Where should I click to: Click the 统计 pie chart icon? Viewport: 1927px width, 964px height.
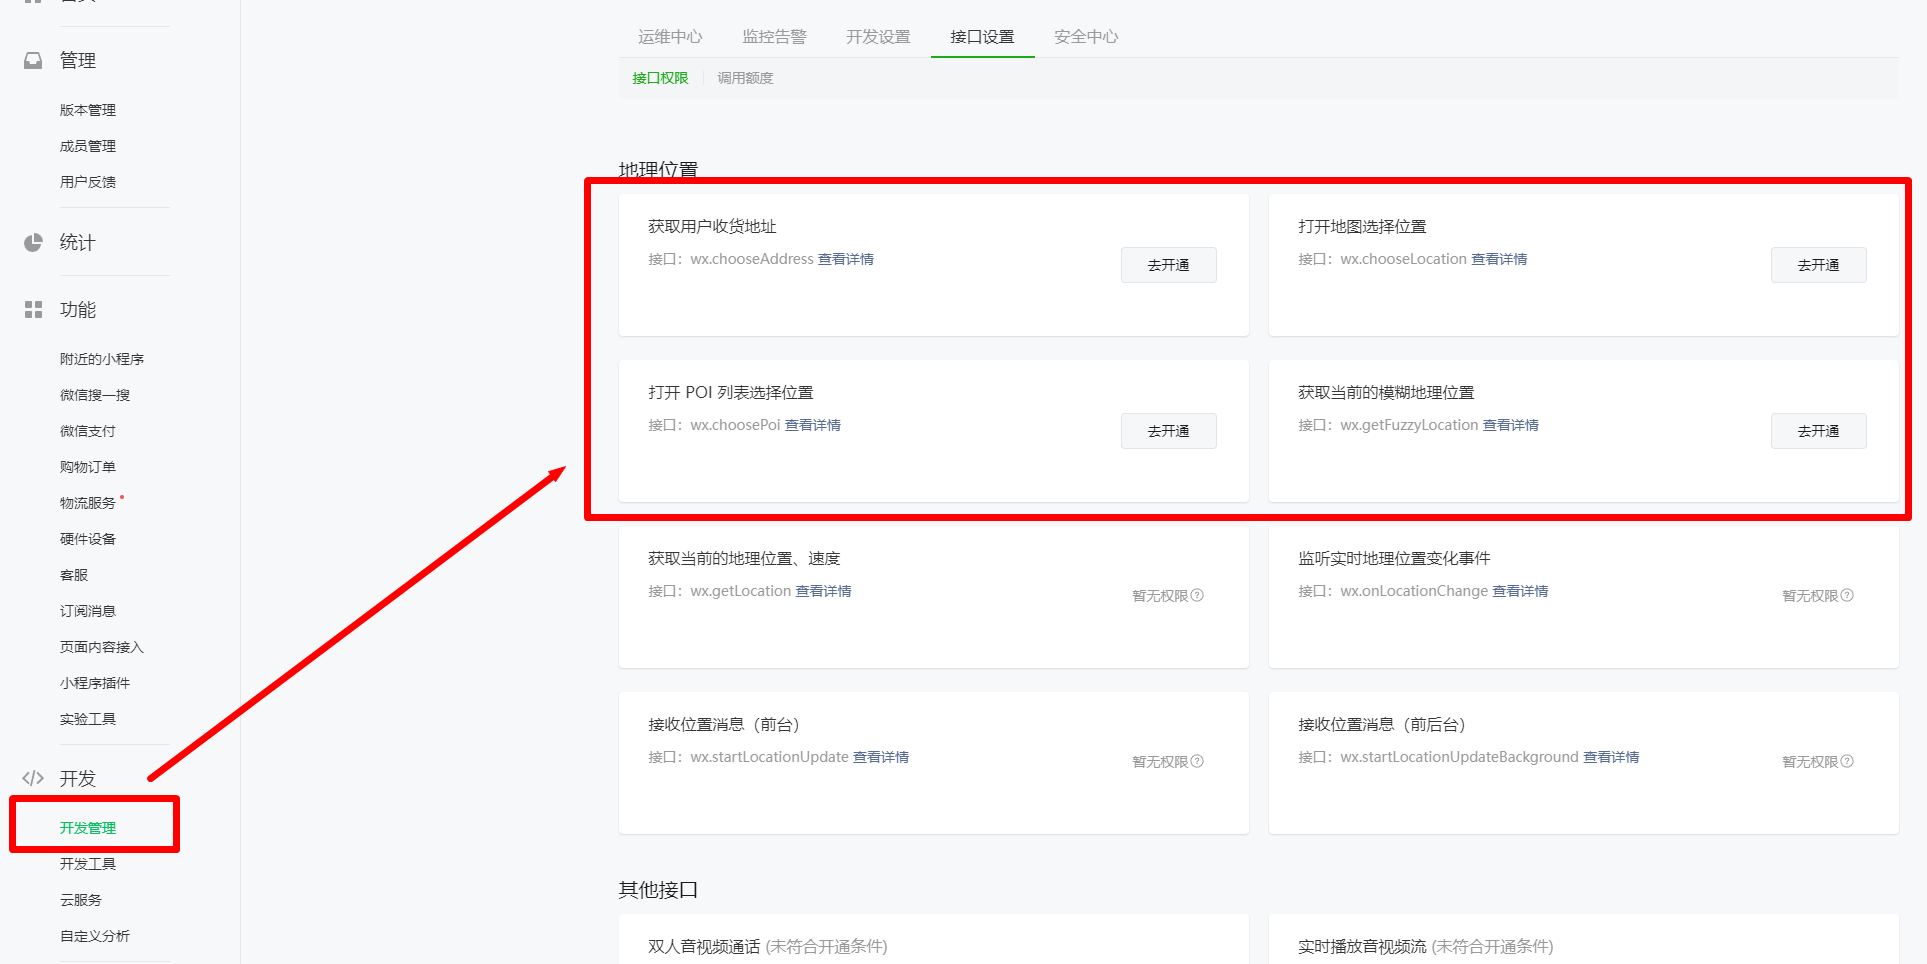[33, 243]
